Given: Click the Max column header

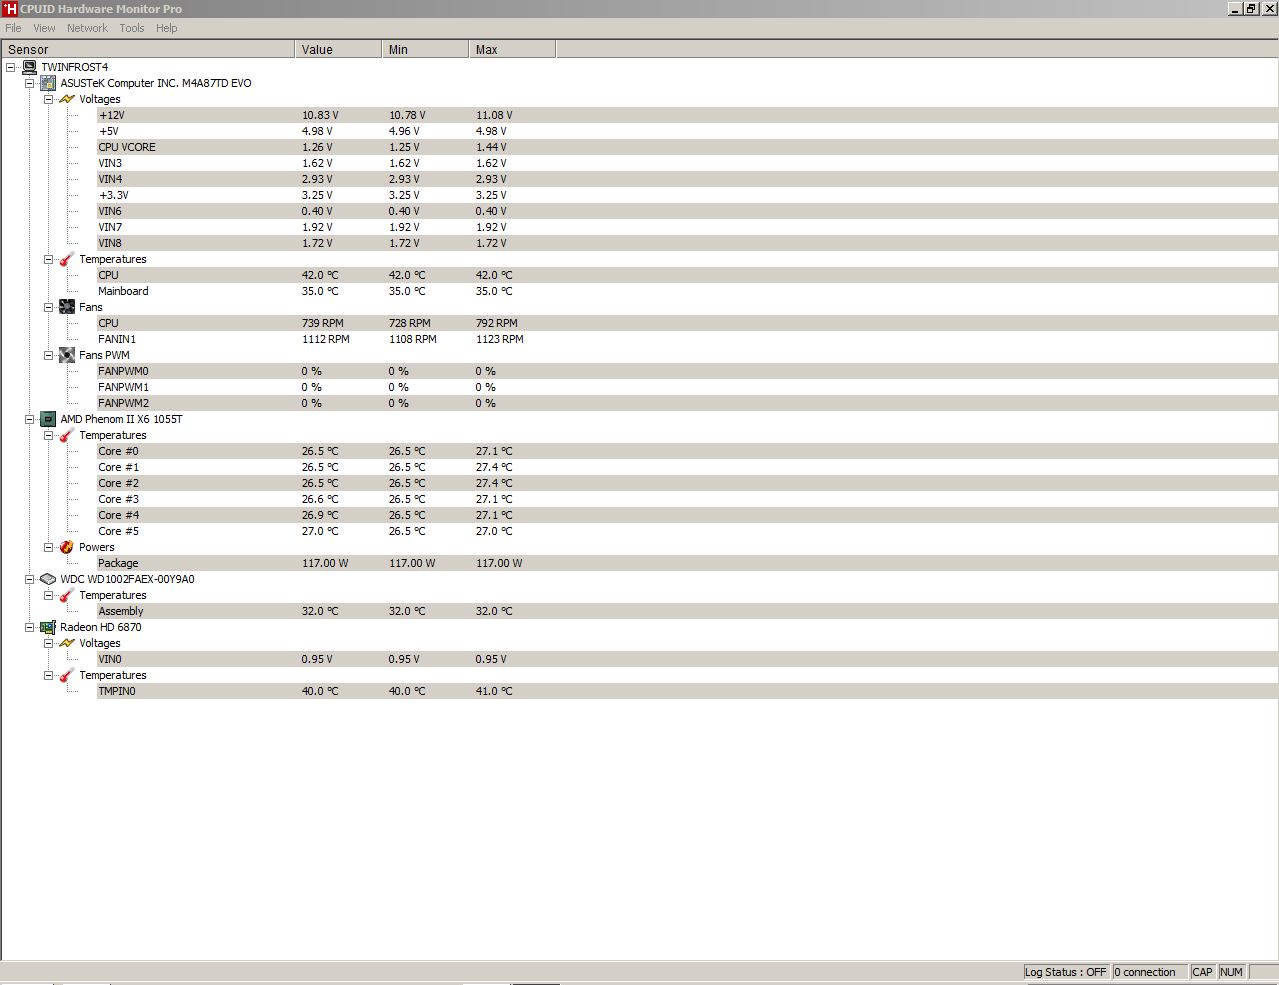Looking at the screenshot, I should [x=513, y=49].
